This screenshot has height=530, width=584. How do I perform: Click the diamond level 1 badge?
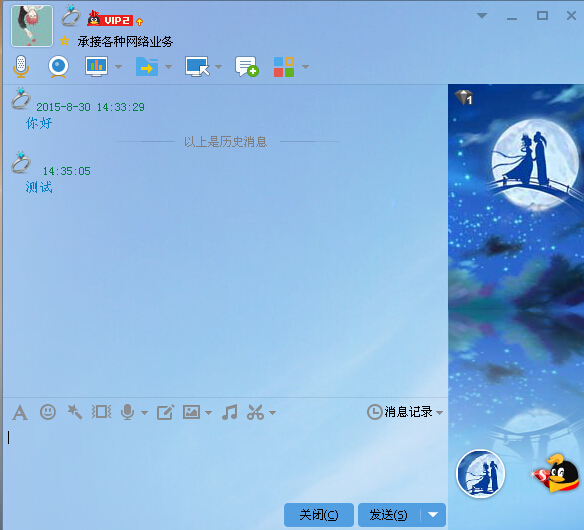click(464, 97)
